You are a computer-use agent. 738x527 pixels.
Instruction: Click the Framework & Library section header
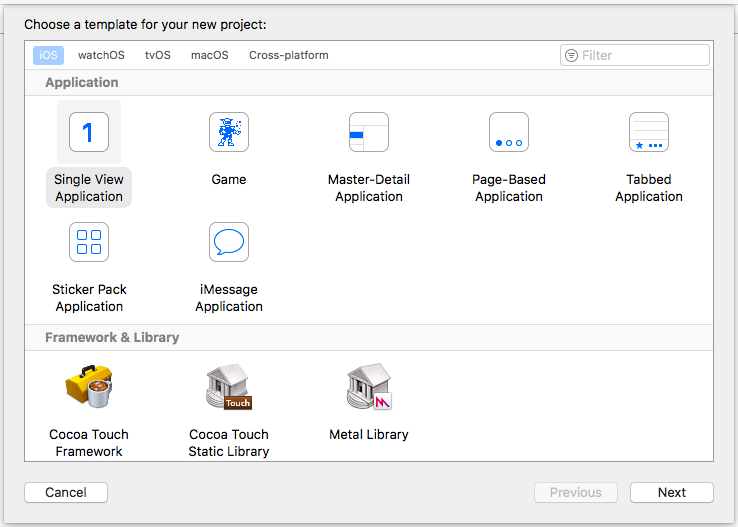pyautogui.click(x=112, y=337)
